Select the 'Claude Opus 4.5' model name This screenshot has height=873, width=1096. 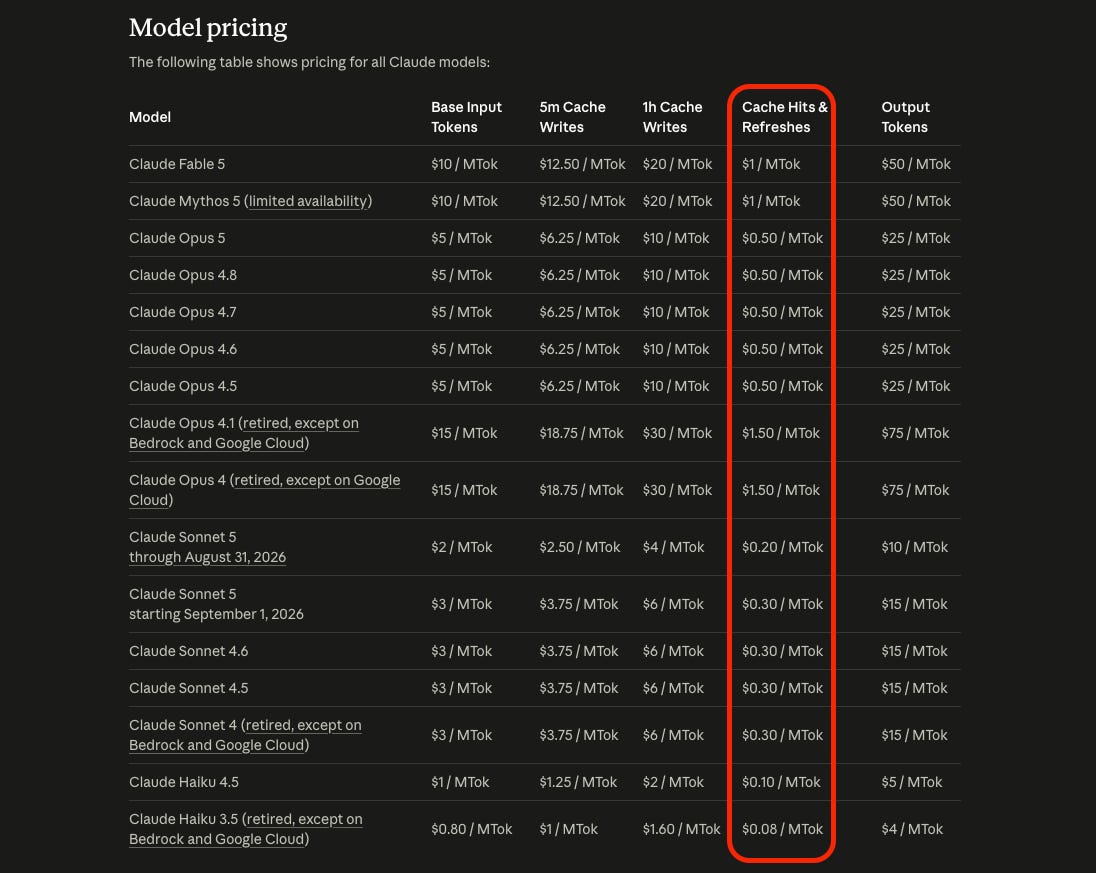(x=183, y=387)
